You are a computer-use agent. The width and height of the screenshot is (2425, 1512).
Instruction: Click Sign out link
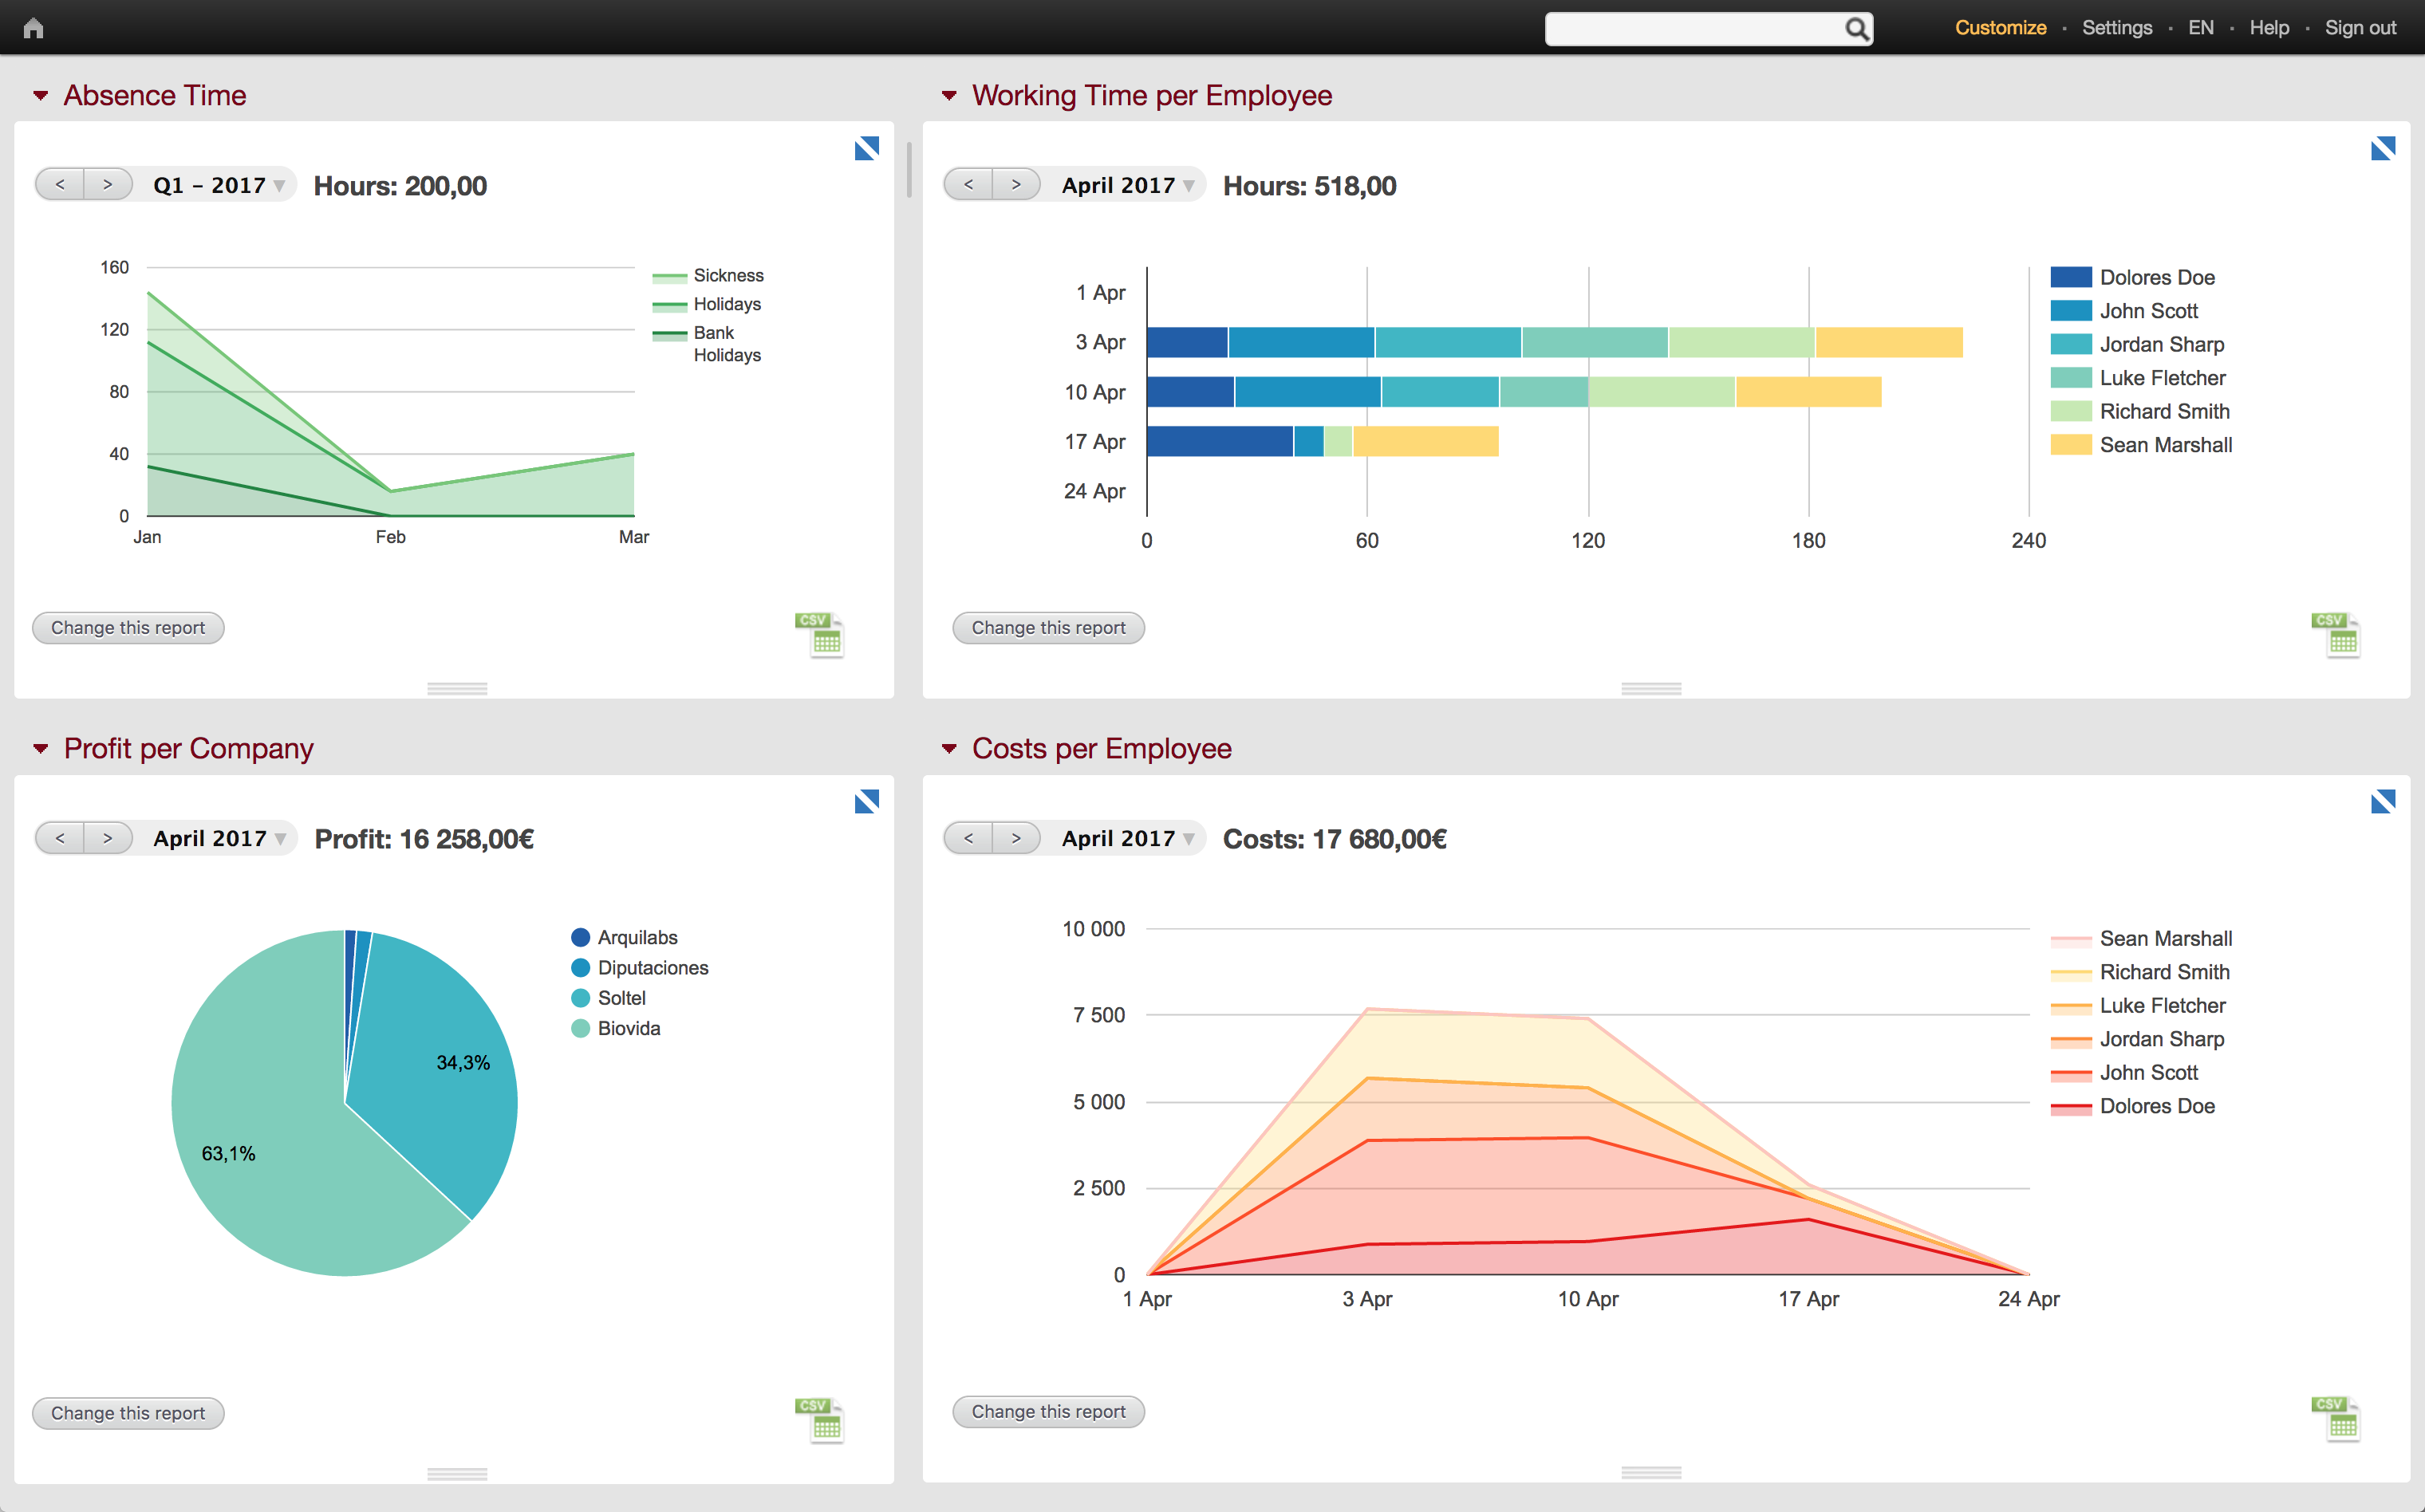click(x=2359, y=28)
